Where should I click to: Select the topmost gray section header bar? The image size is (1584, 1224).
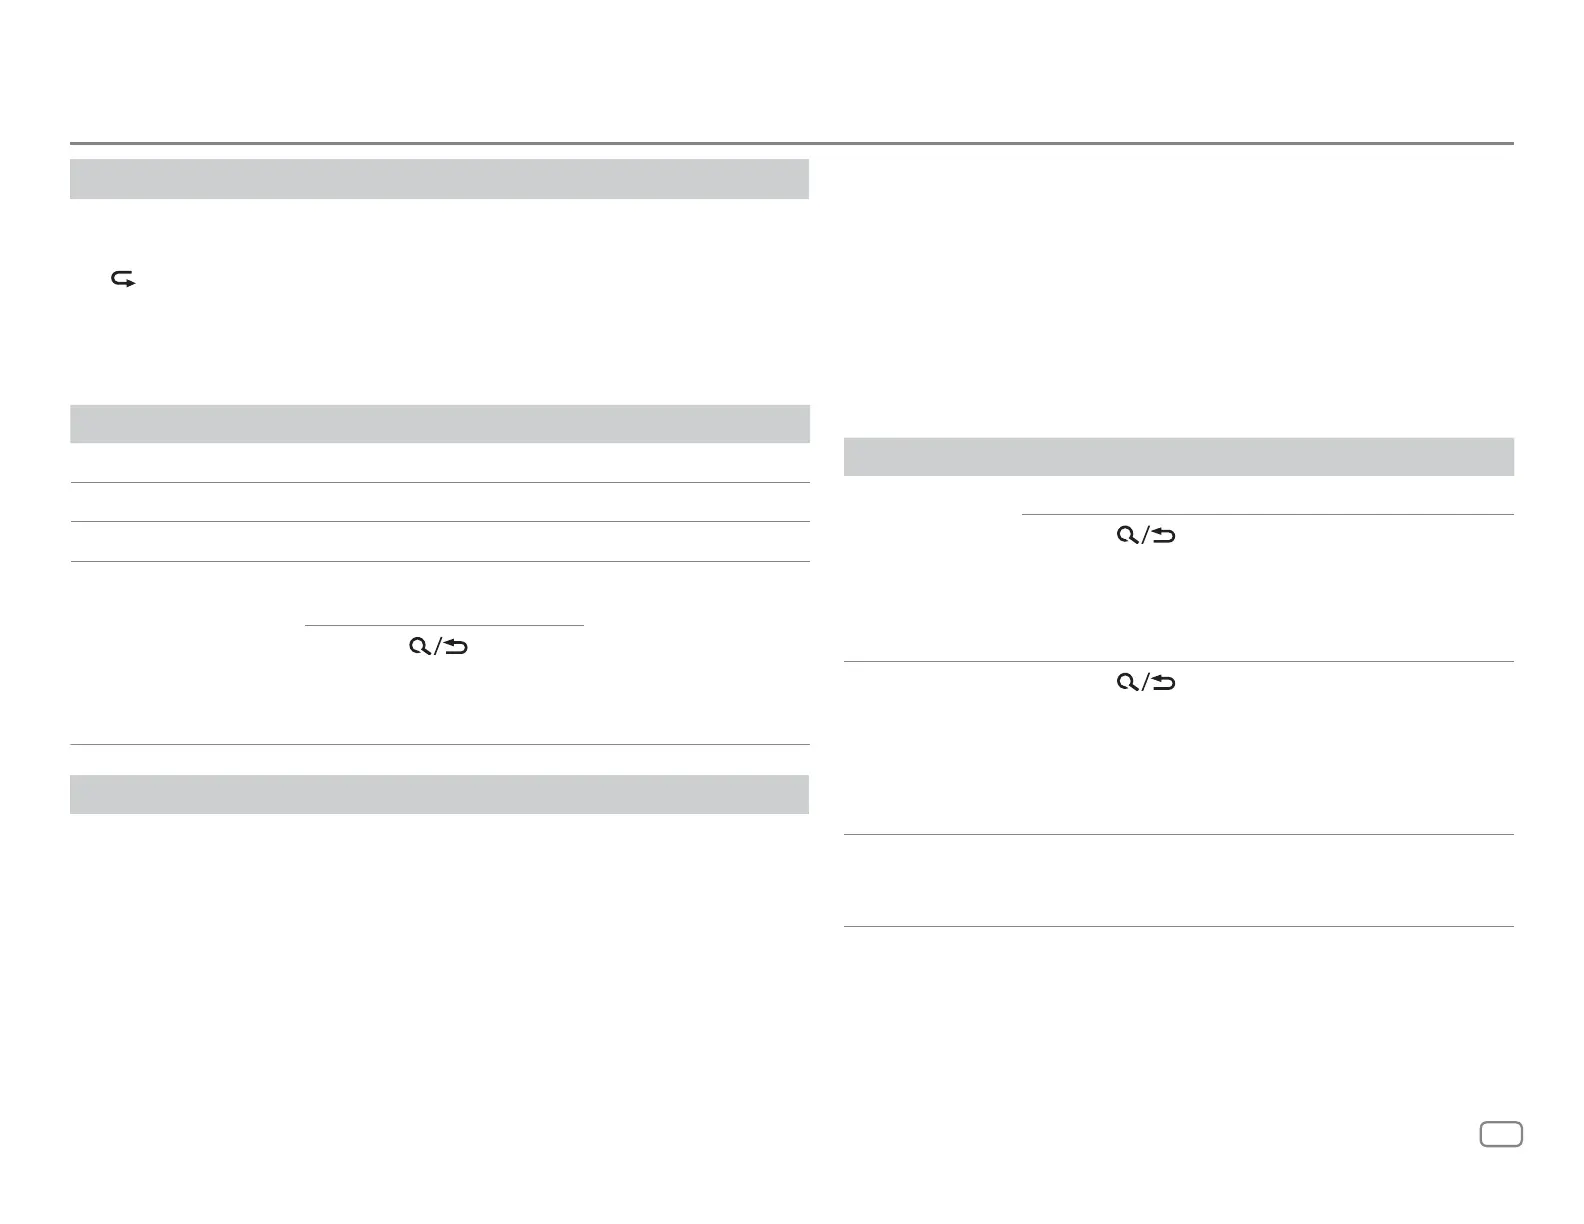click(439, 179)
